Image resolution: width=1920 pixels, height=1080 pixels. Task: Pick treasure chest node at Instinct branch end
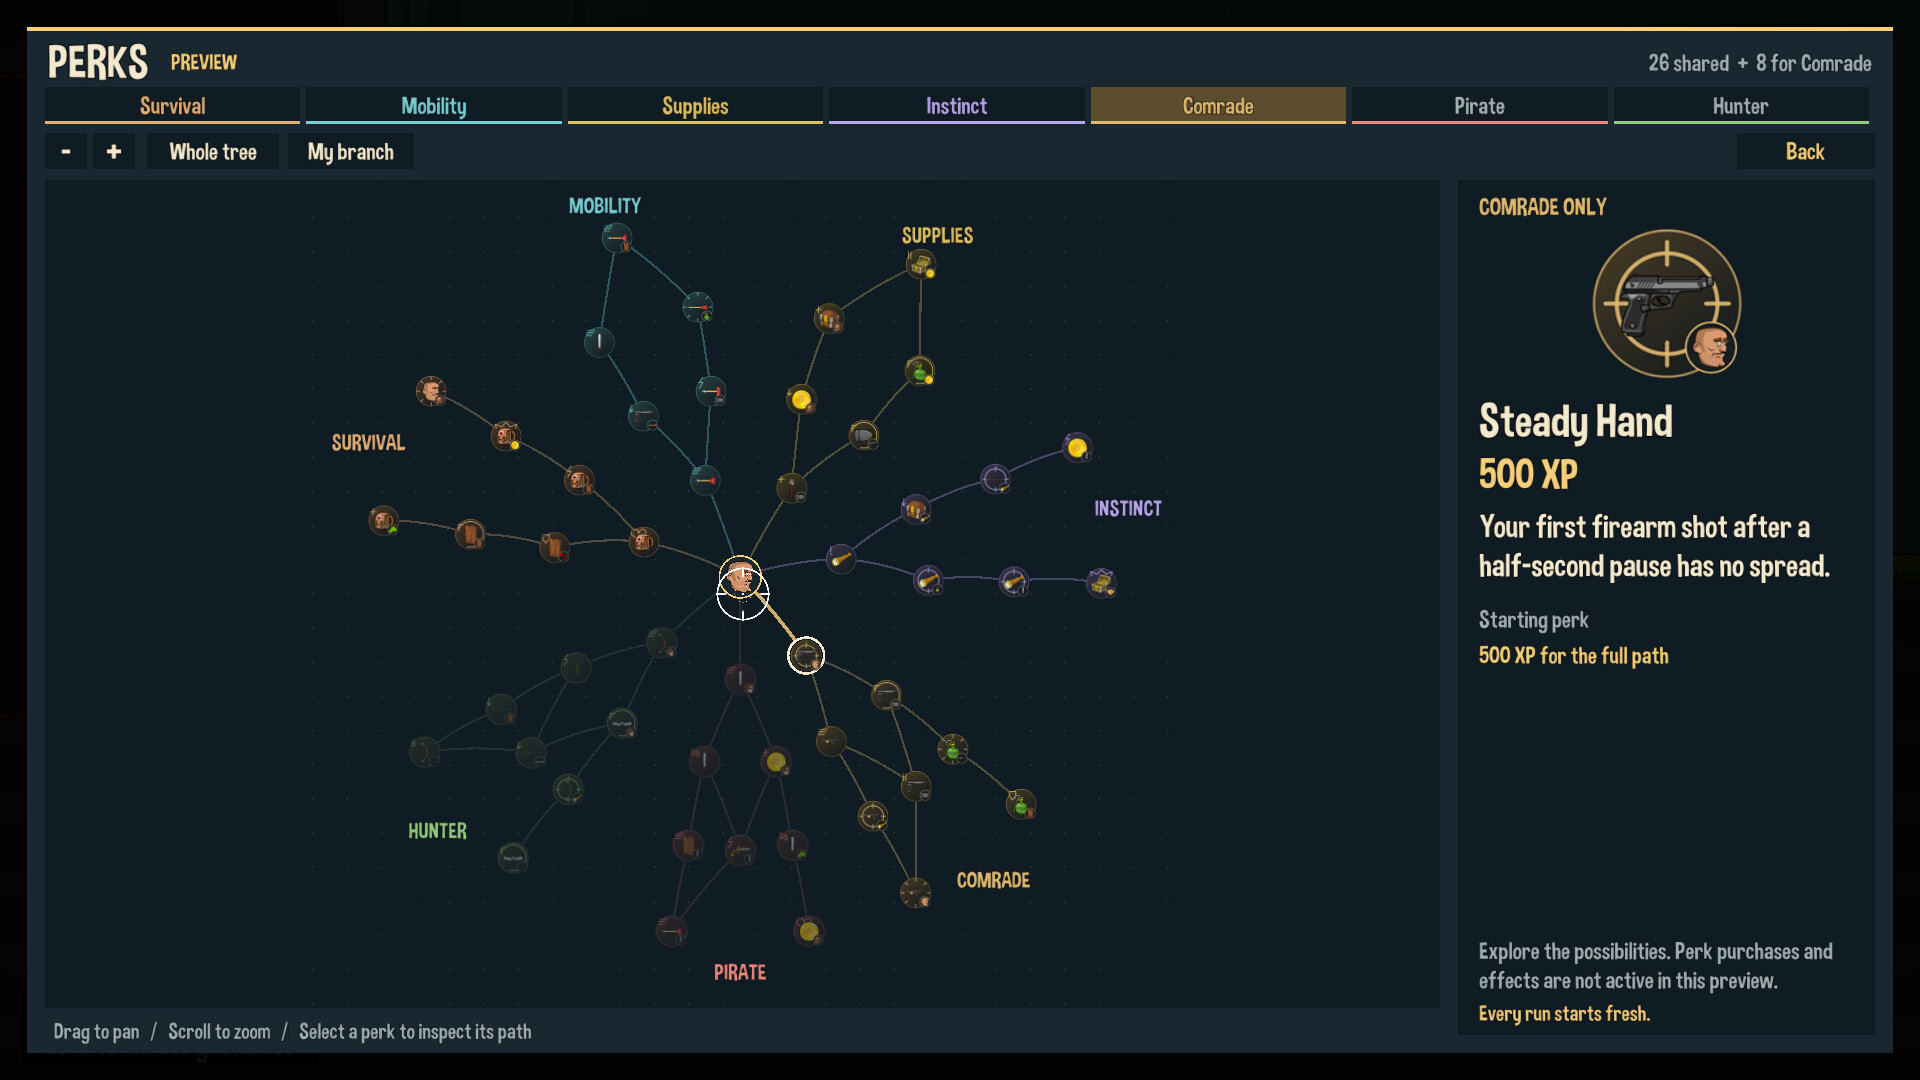(x=1102, y=582)
